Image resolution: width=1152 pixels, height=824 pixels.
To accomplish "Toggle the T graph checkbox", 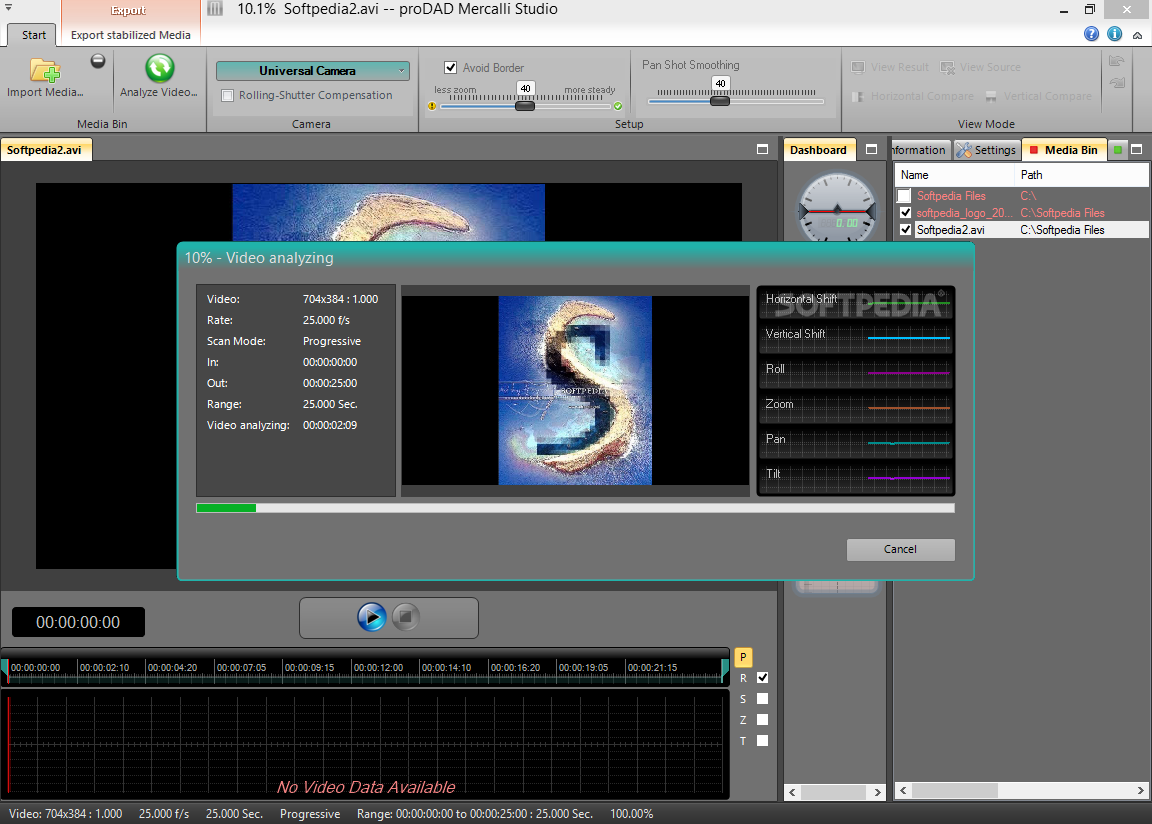I will [763, 740].
